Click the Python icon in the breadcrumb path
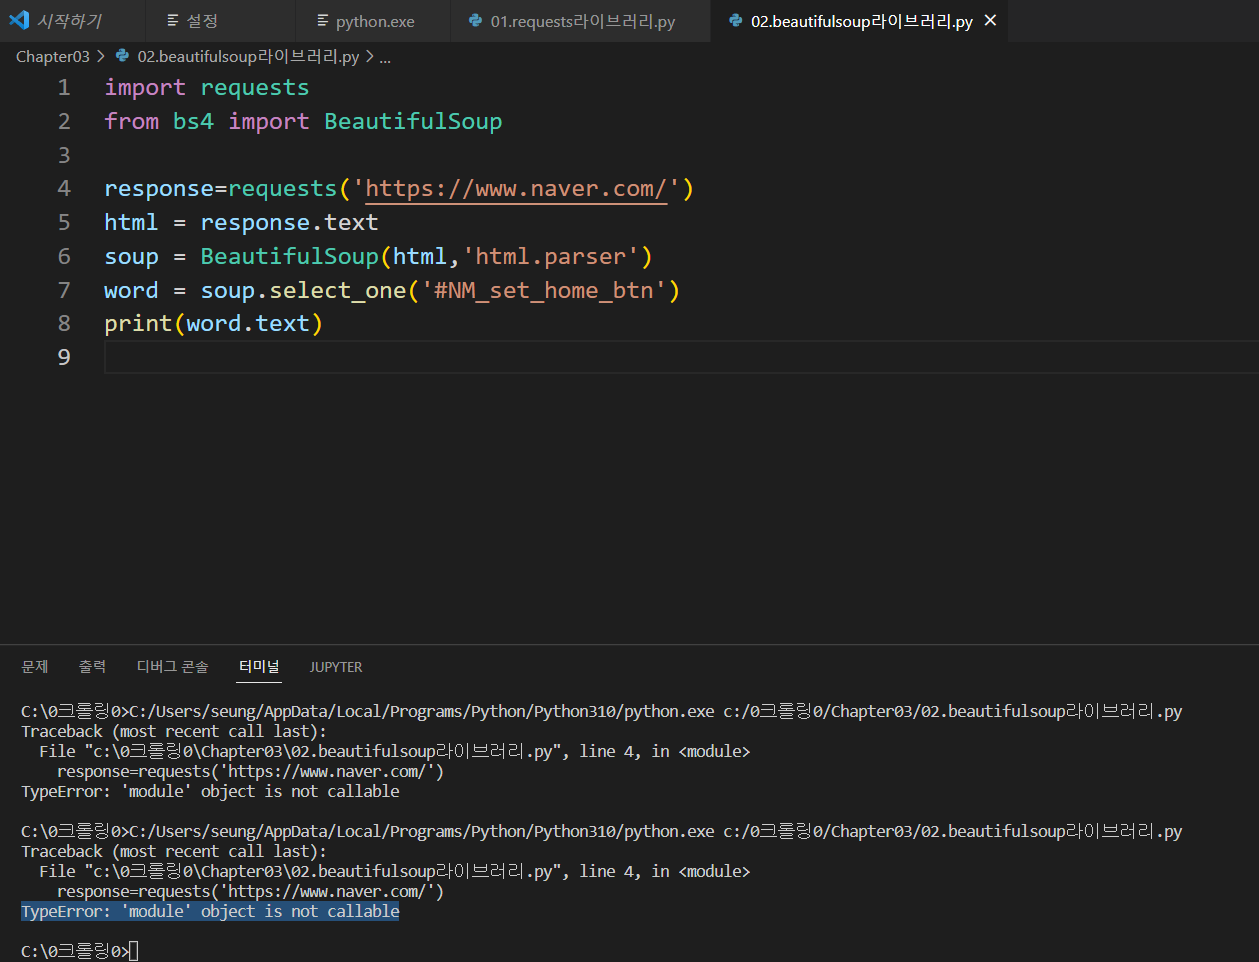The height and width of the screenshot is (962, 1259). click(123, 57)
